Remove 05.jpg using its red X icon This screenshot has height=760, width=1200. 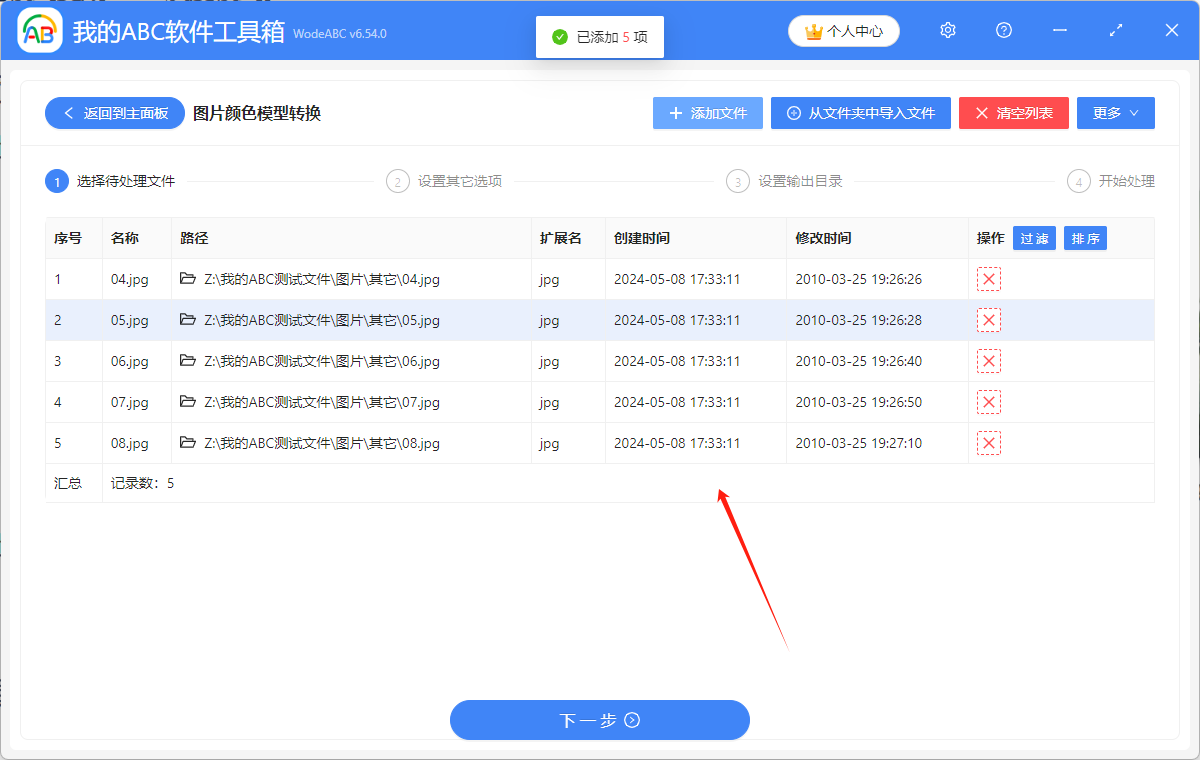(x=989, y=321)
